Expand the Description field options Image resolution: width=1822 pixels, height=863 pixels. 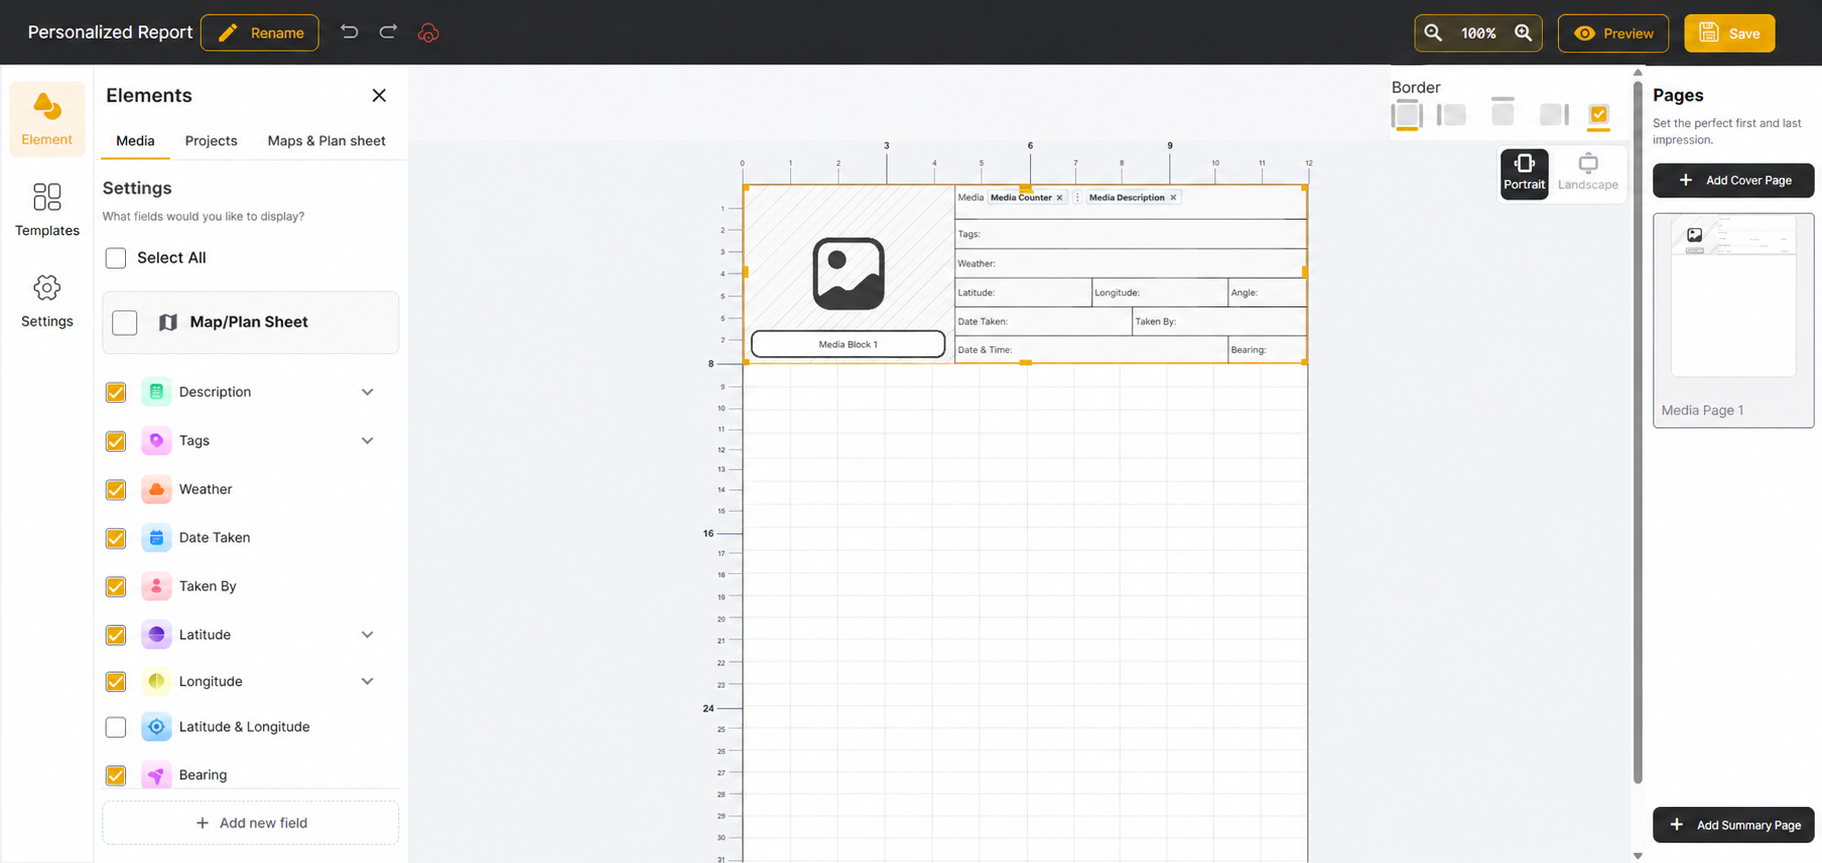coord(367,392)
